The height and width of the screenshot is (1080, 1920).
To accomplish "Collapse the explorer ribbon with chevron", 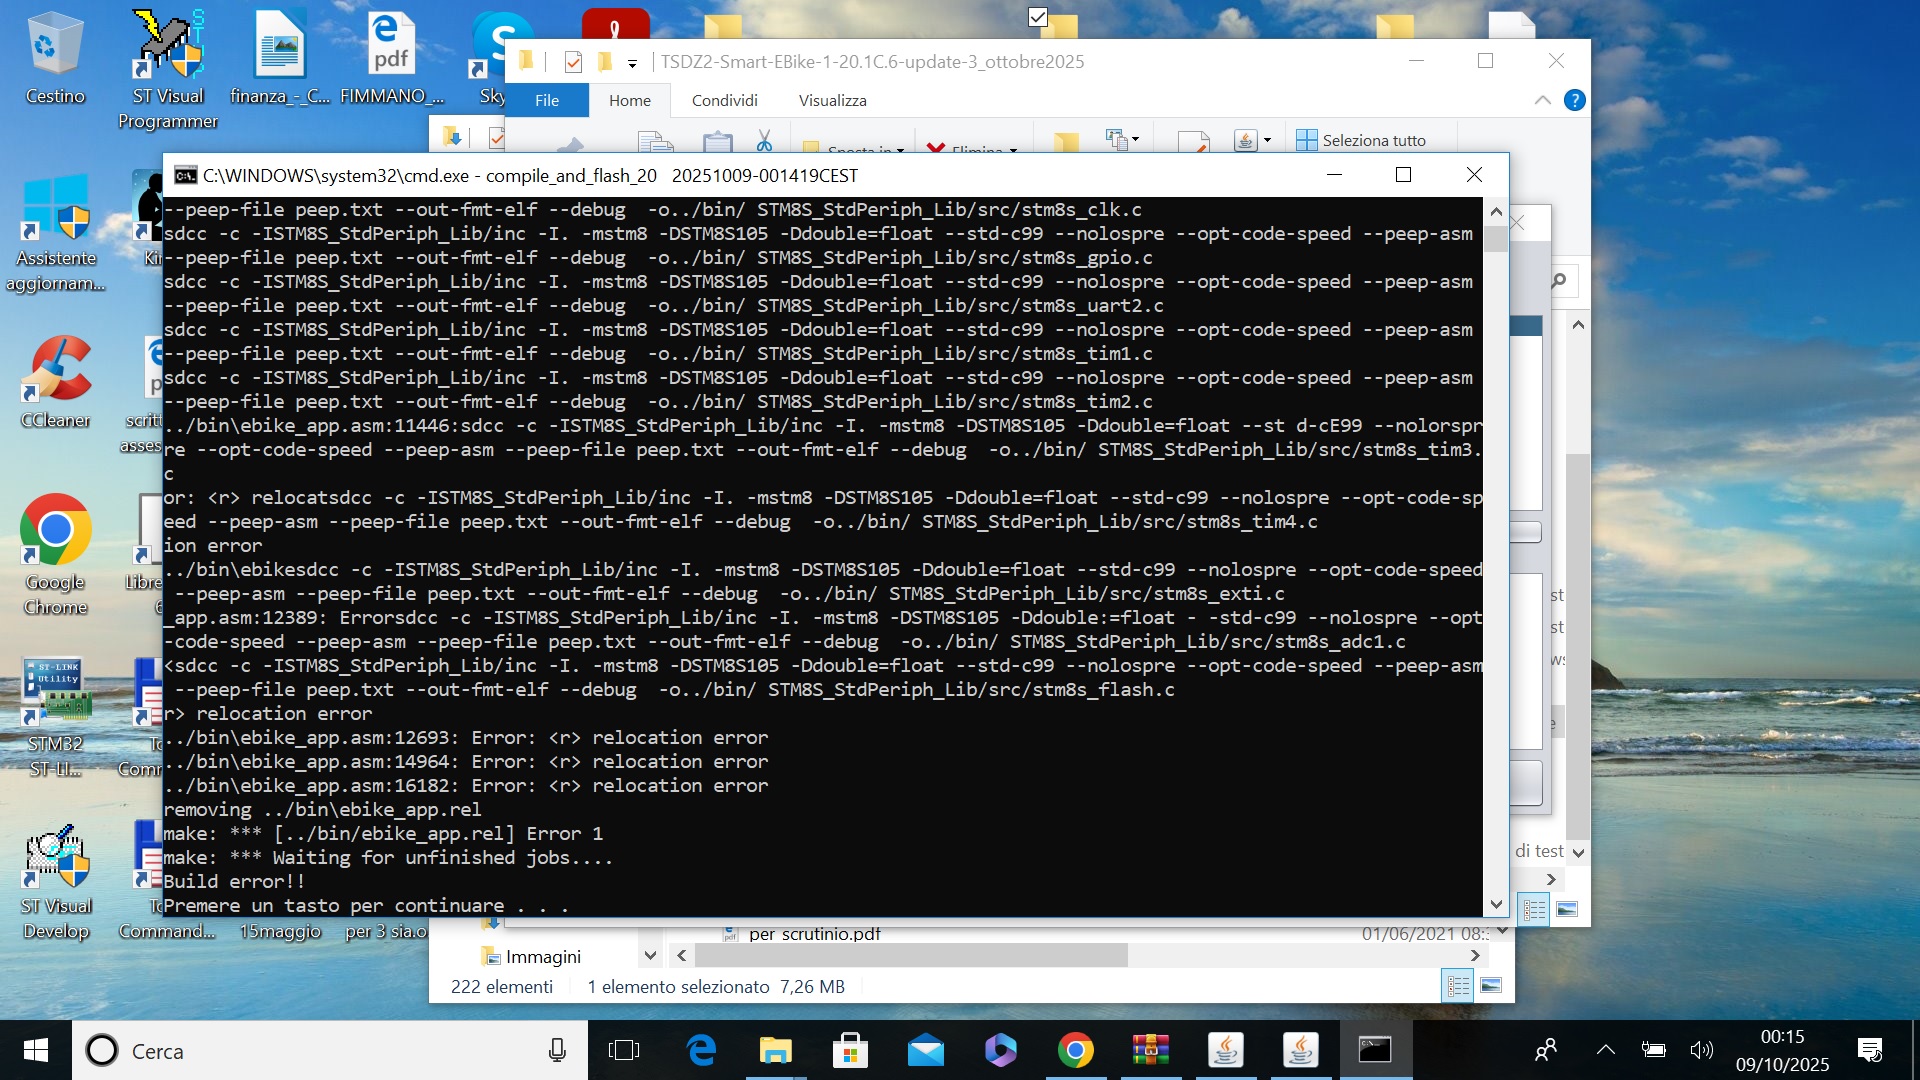I will click(1542, 100).
